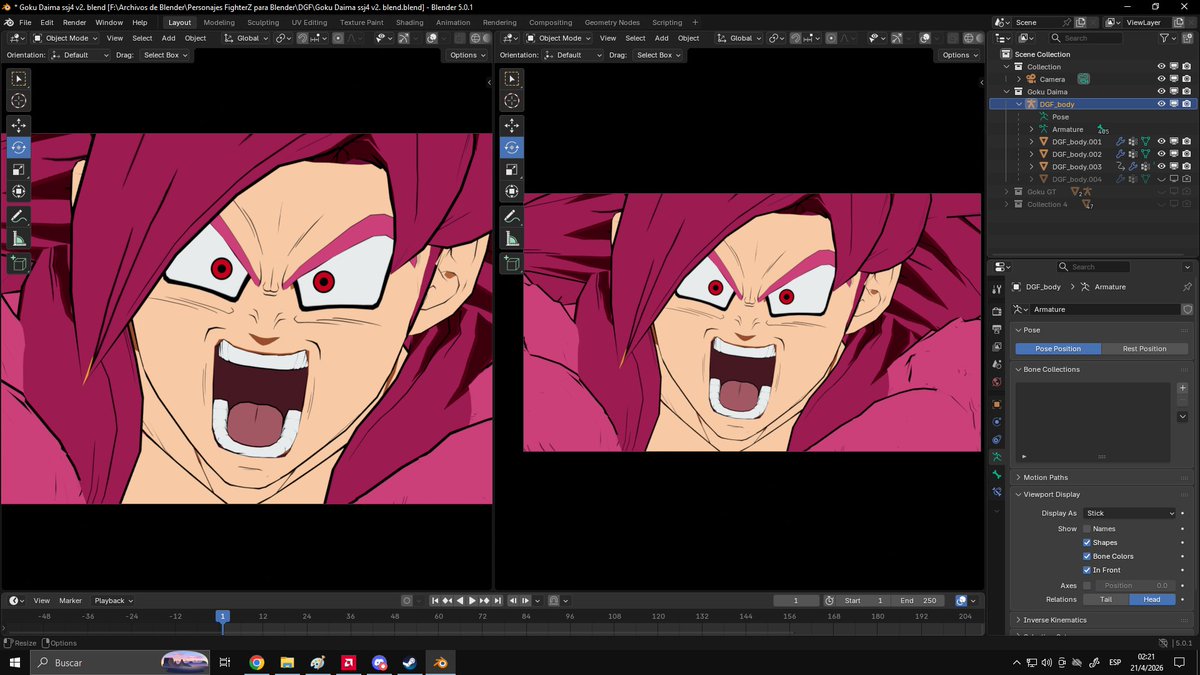Open left viewport Options dropdown
This screenshot has width=1200, height=675.
click(x=466, y=55)
